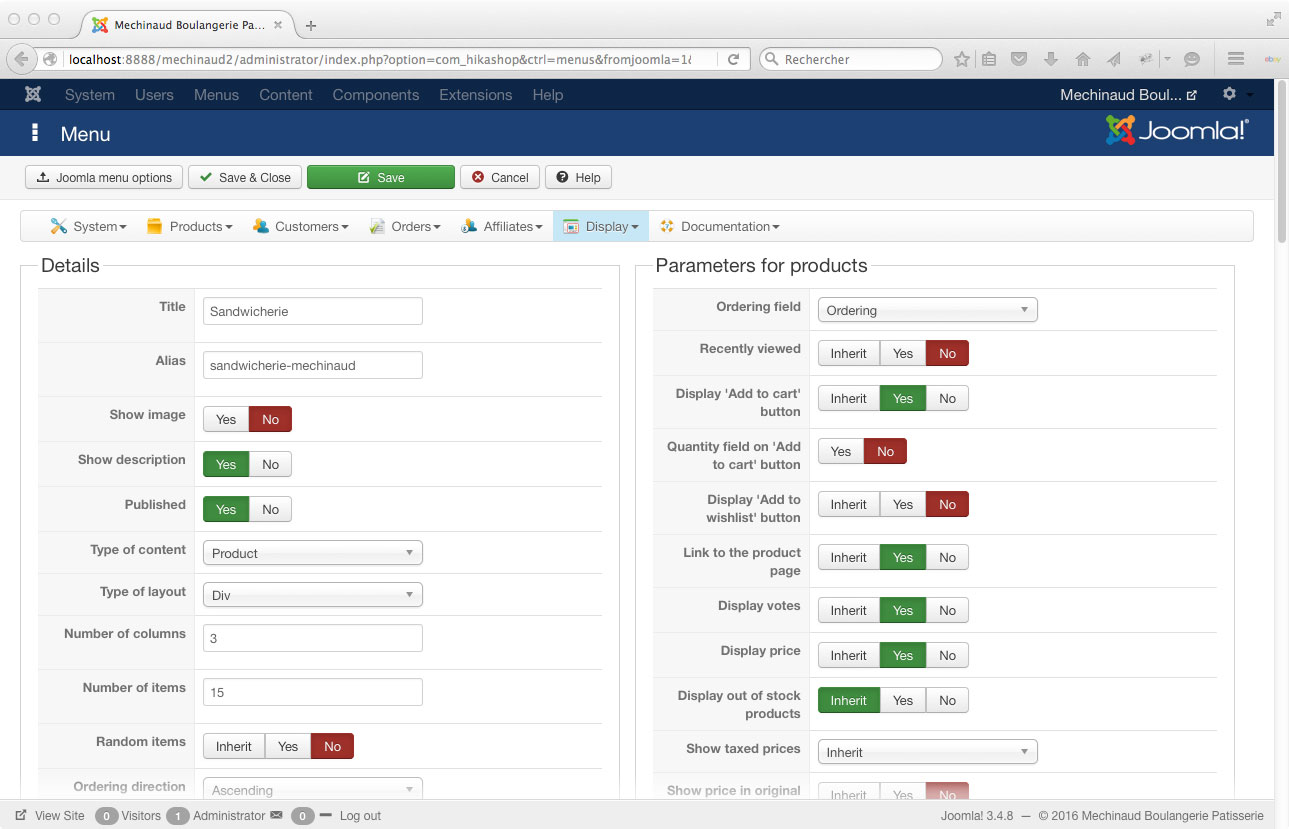Set Display price to No
The height and width of the screenshot is (829, 1289).
tap(947, 655)
